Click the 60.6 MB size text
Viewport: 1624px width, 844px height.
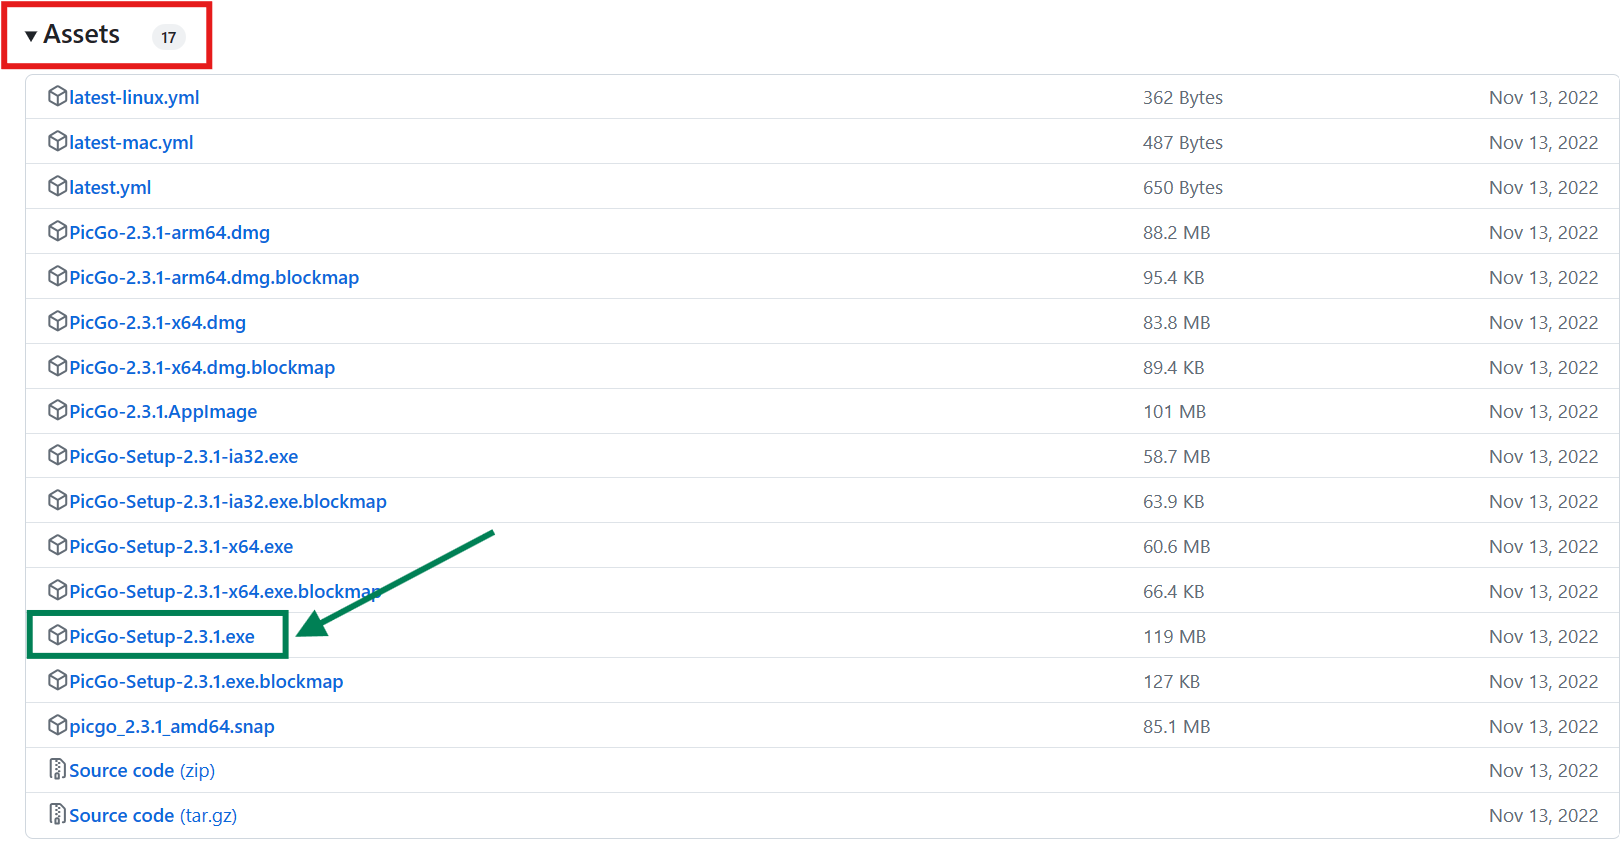[1177, 546]
